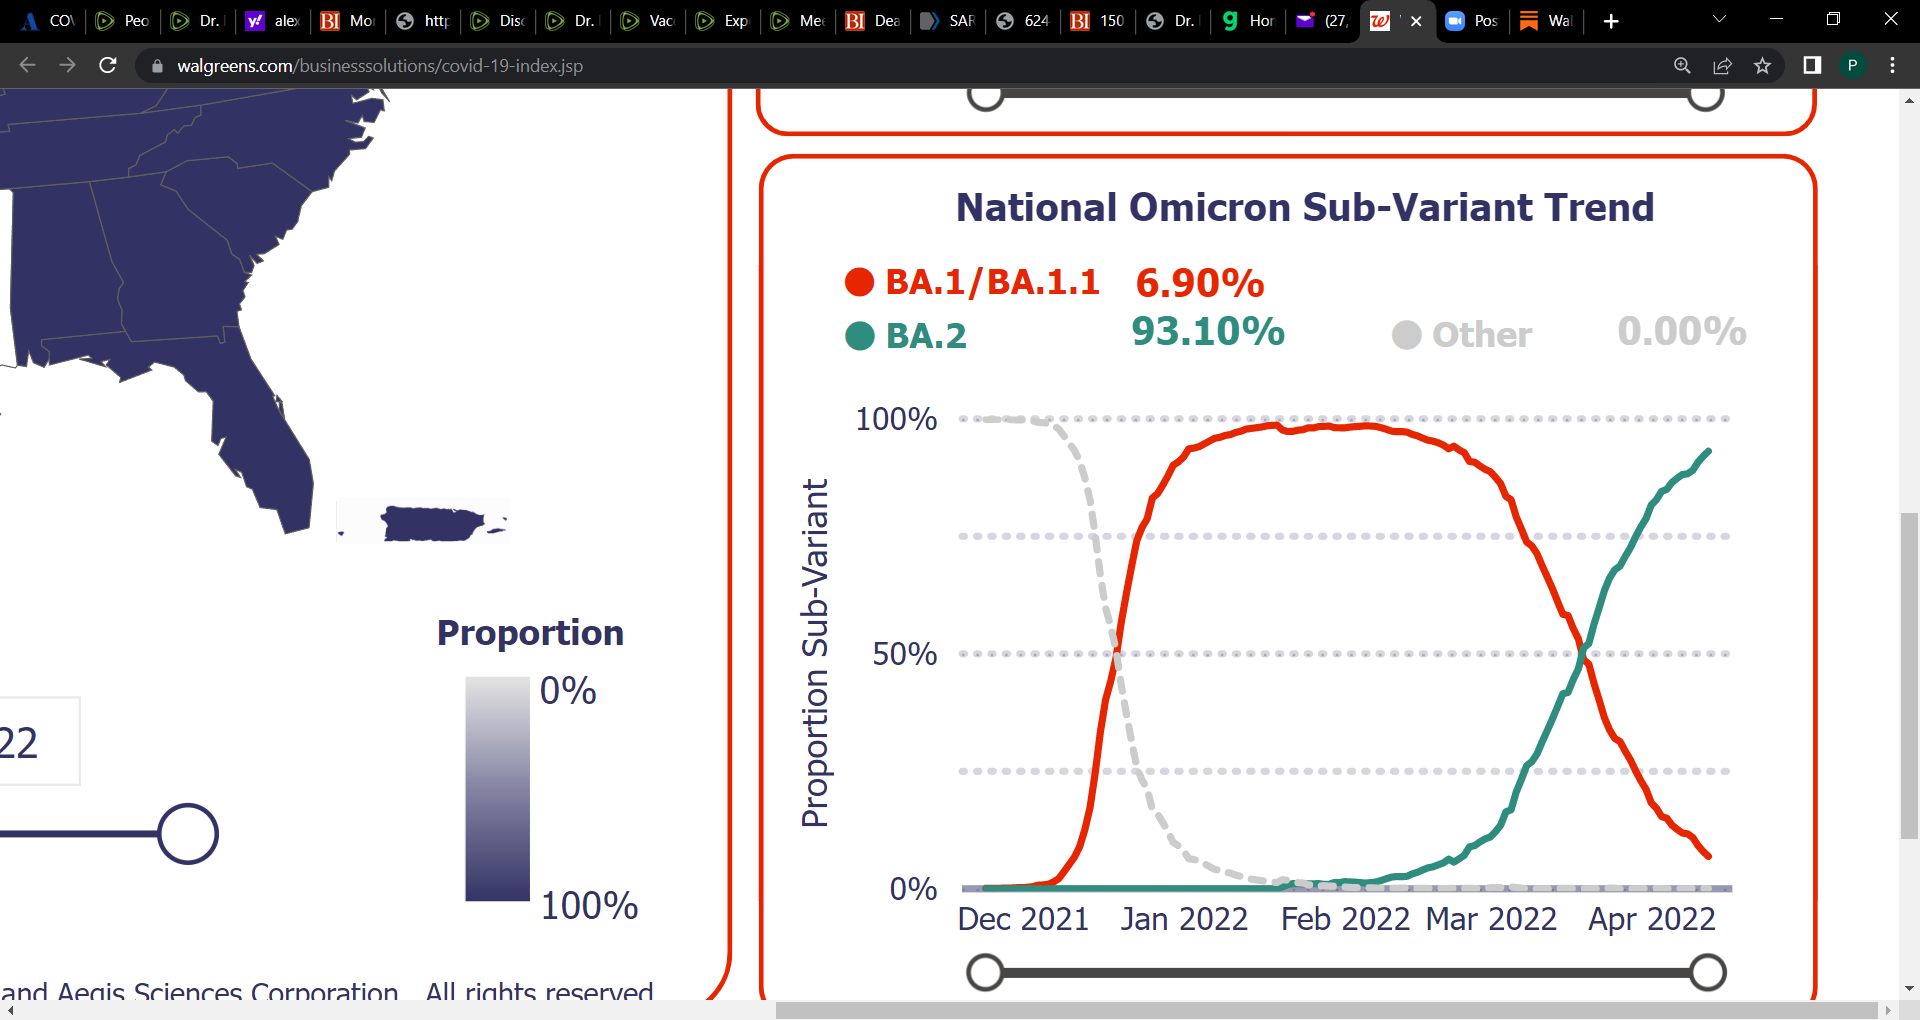This screenshot has height=1020, width=1920.
Task: Reload the Walgreens page
Action: pos(108,65)
